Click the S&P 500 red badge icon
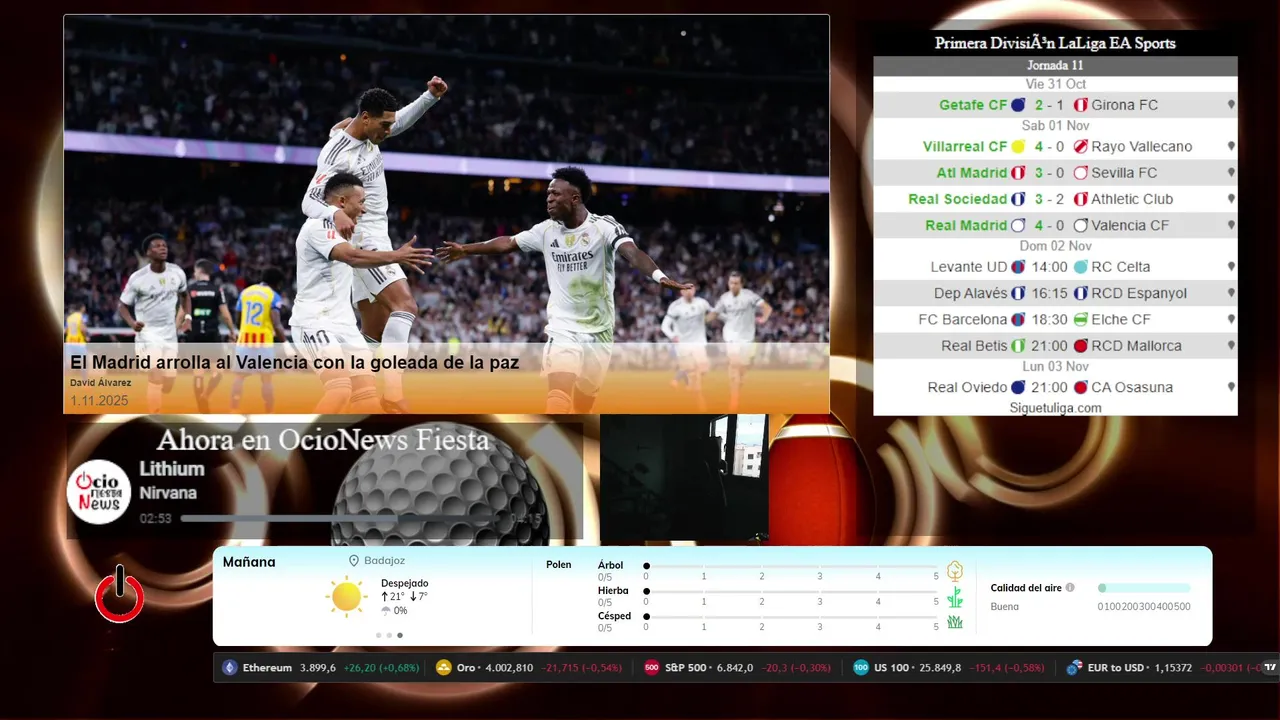This screenshot has height=720, width=1280. [652, 668]
